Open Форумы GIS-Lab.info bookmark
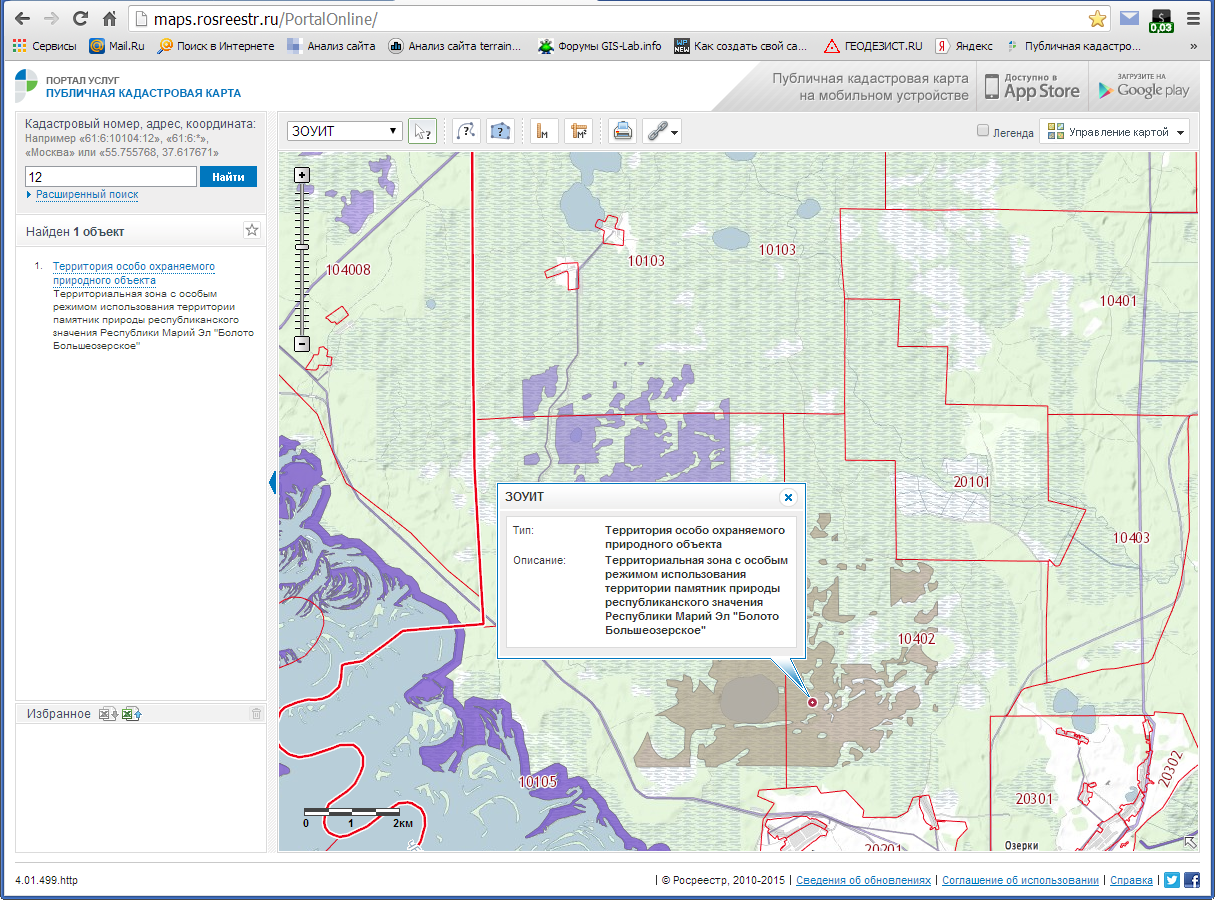1215x900 pixels. coord(599,46)
